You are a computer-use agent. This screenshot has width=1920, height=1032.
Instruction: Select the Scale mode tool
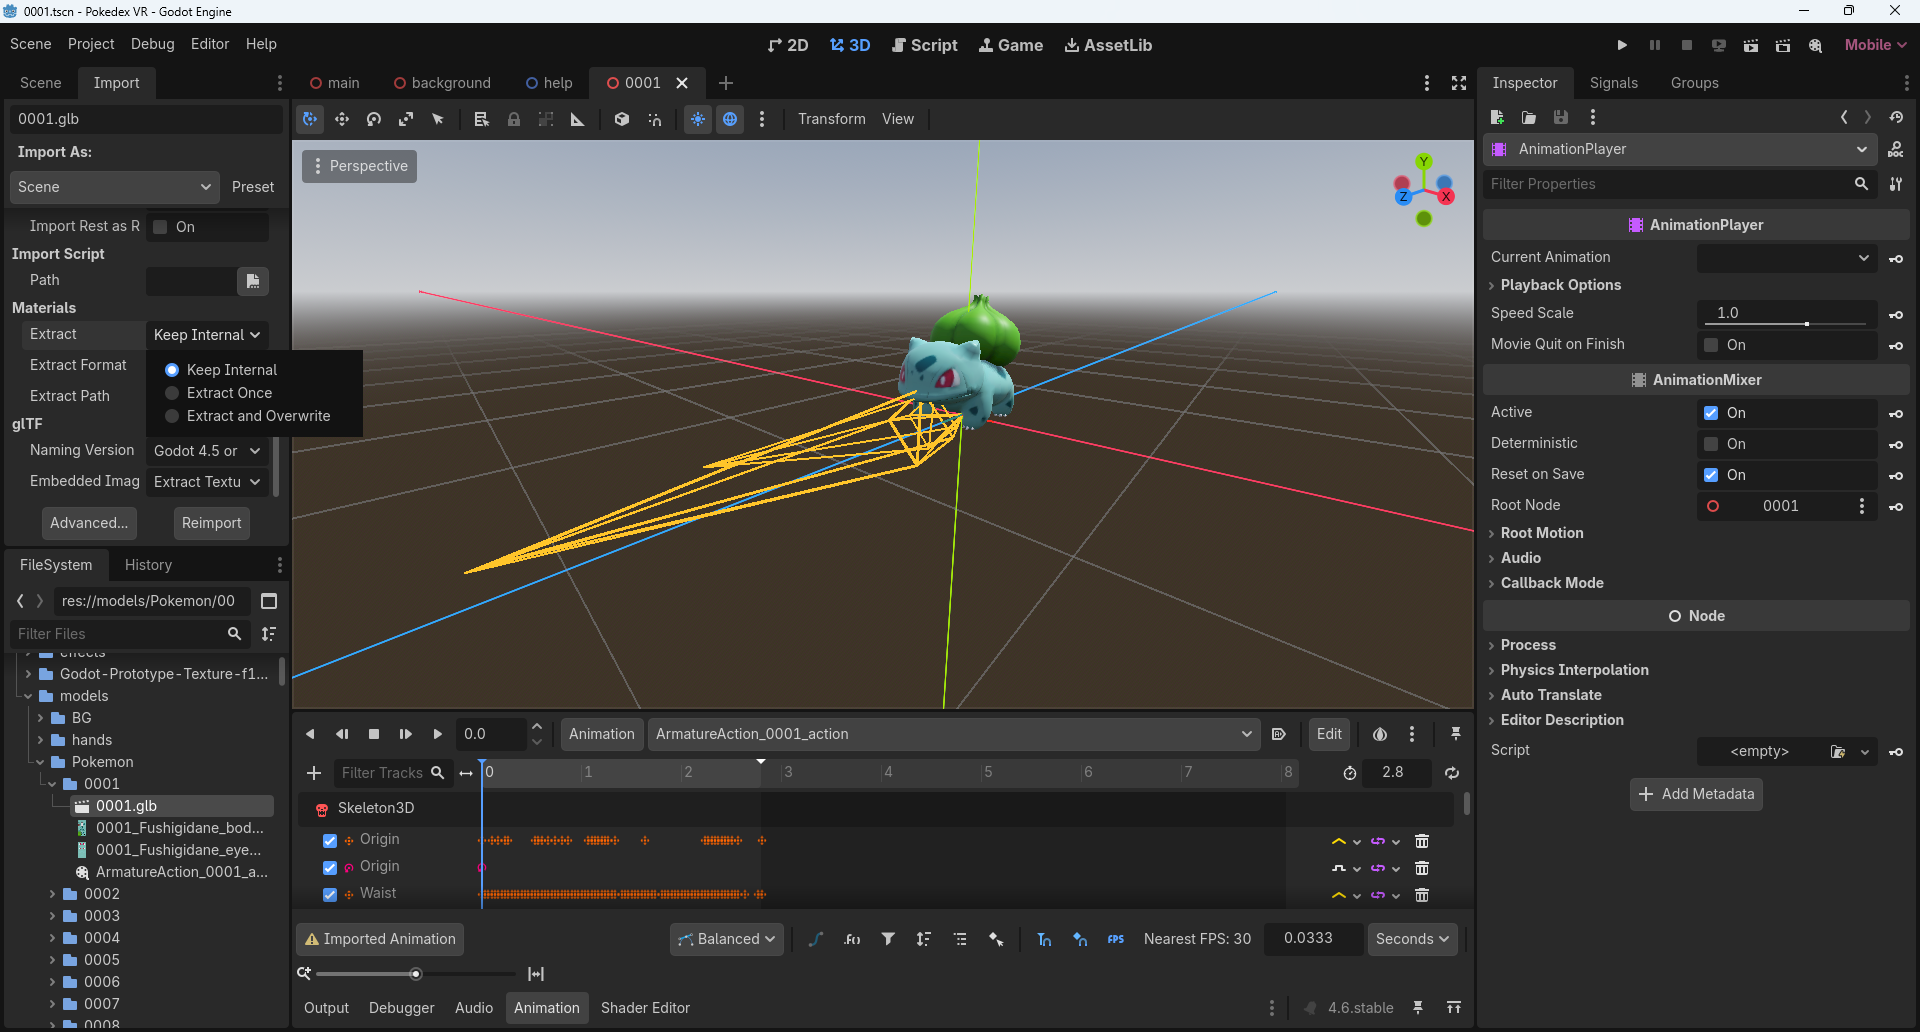point(406,119)
